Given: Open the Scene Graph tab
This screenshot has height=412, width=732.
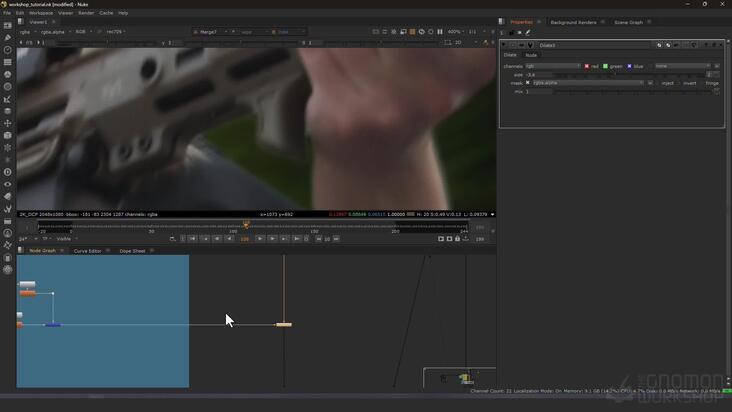Looking at the screenshot, I should point(628,22).
